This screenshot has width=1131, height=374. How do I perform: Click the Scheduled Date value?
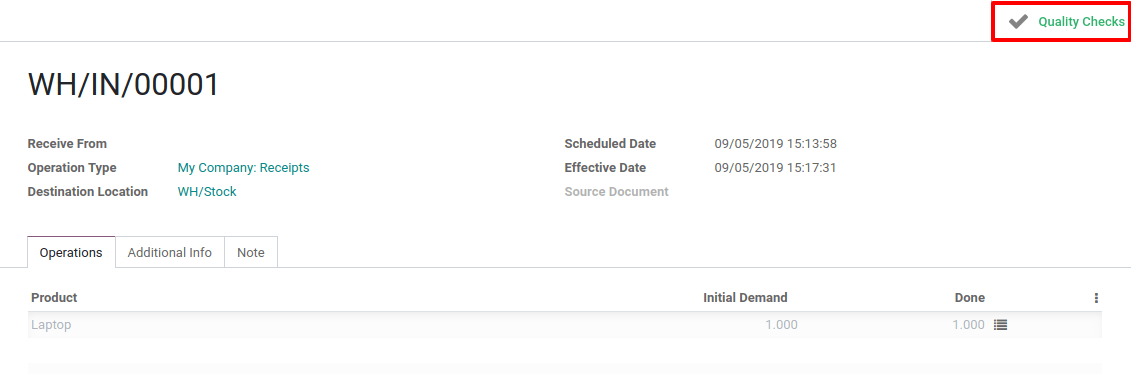[775, 143]
